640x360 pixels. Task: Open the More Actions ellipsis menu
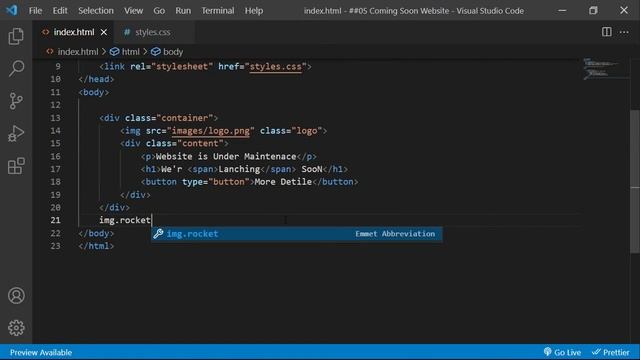tap(624, 32)
